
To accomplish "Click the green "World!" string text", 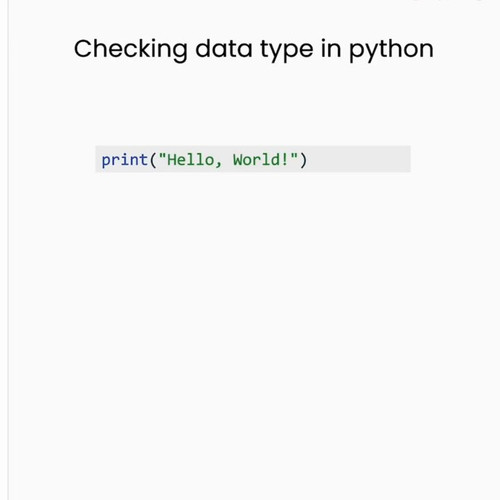I will pyautogui.click(x=260, y=160).
